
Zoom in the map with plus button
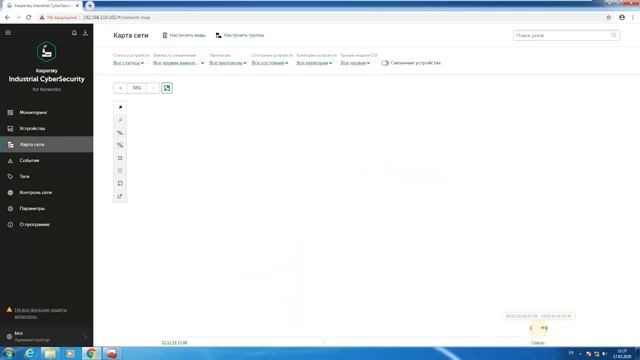[x=120, y=88]
